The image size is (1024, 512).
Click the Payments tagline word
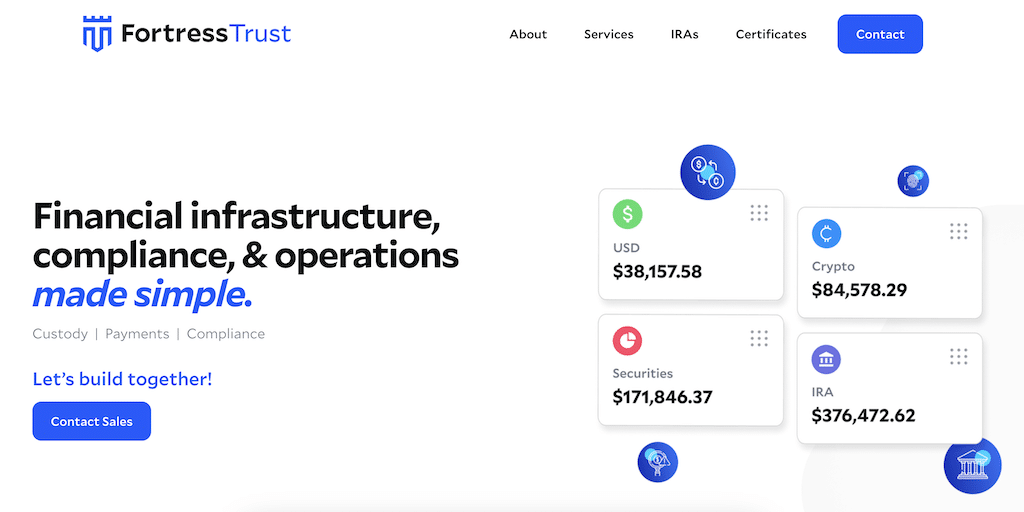pyautogui.click(x=137, y=334)
